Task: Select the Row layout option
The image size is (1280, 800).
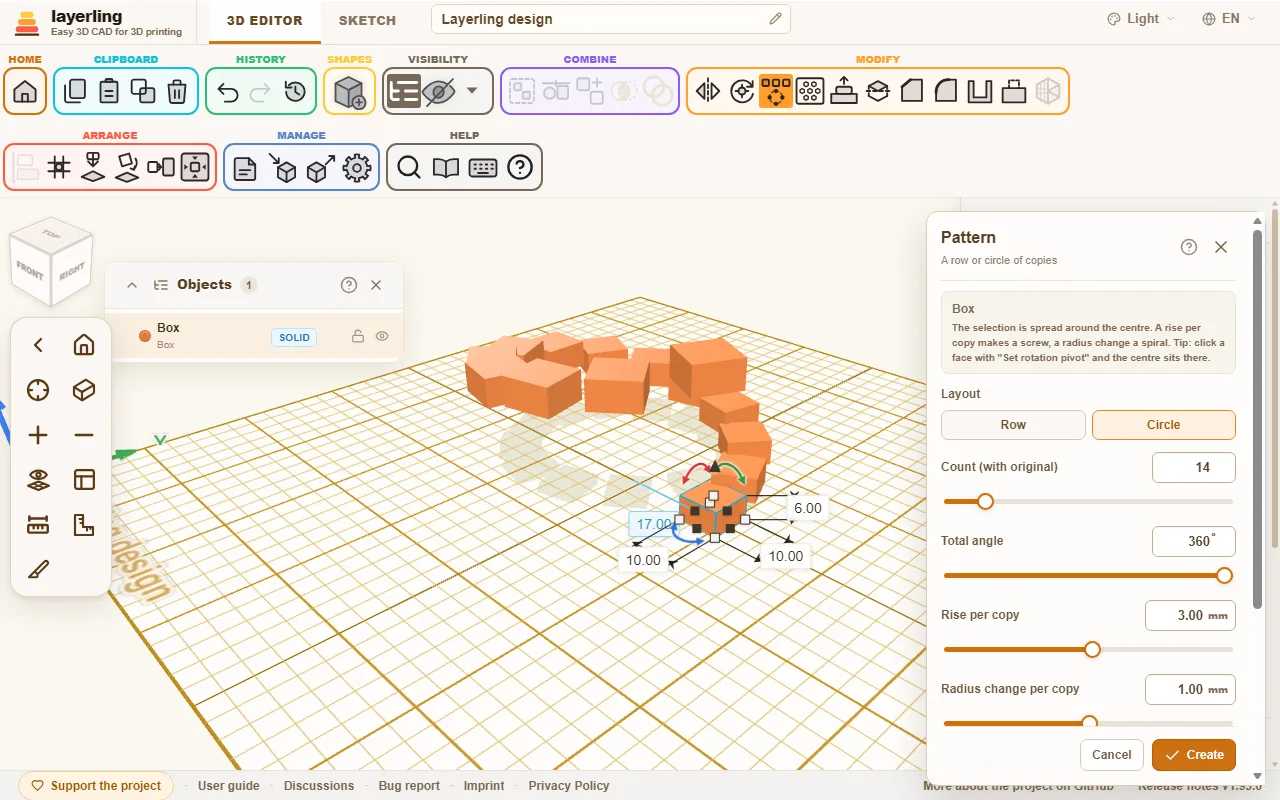Action: [1013, 425]
